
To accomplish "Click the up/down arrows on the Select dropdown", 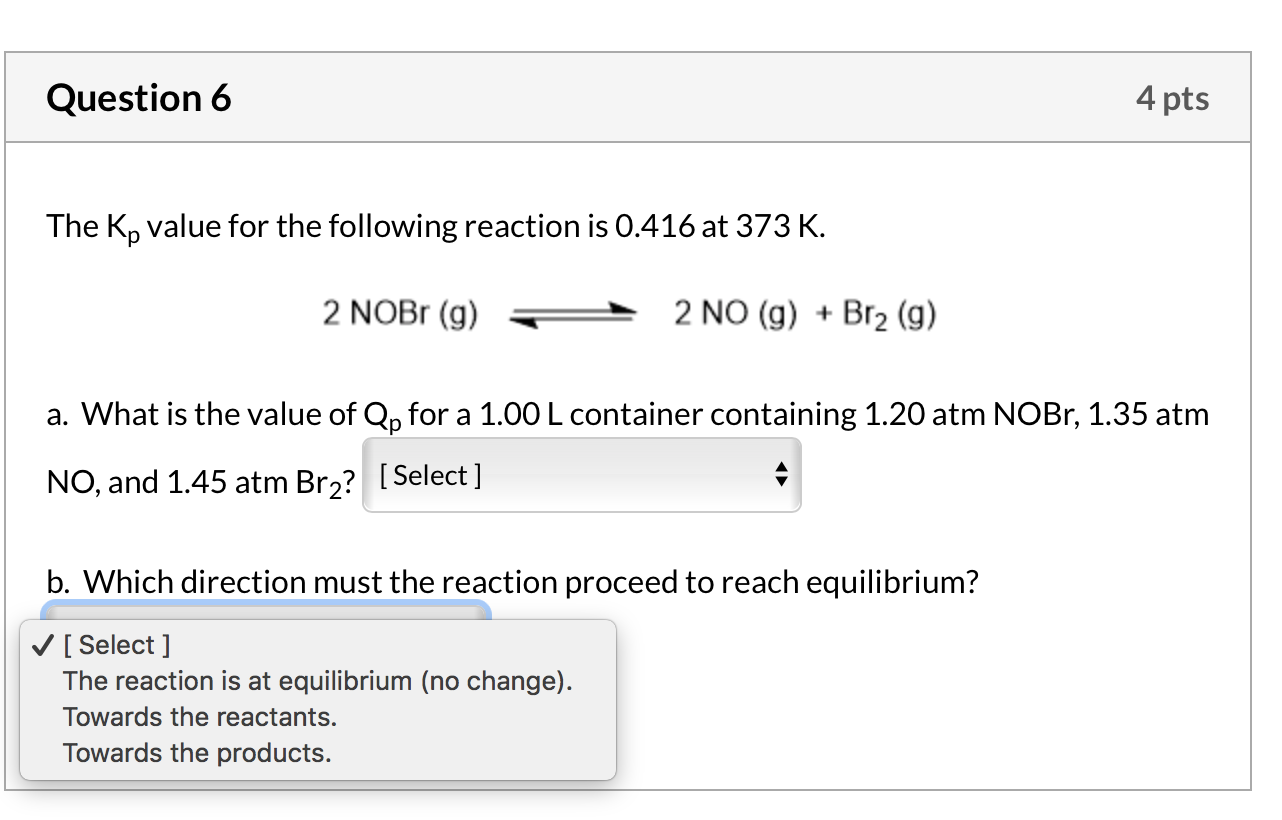I will tap(781, 475).
